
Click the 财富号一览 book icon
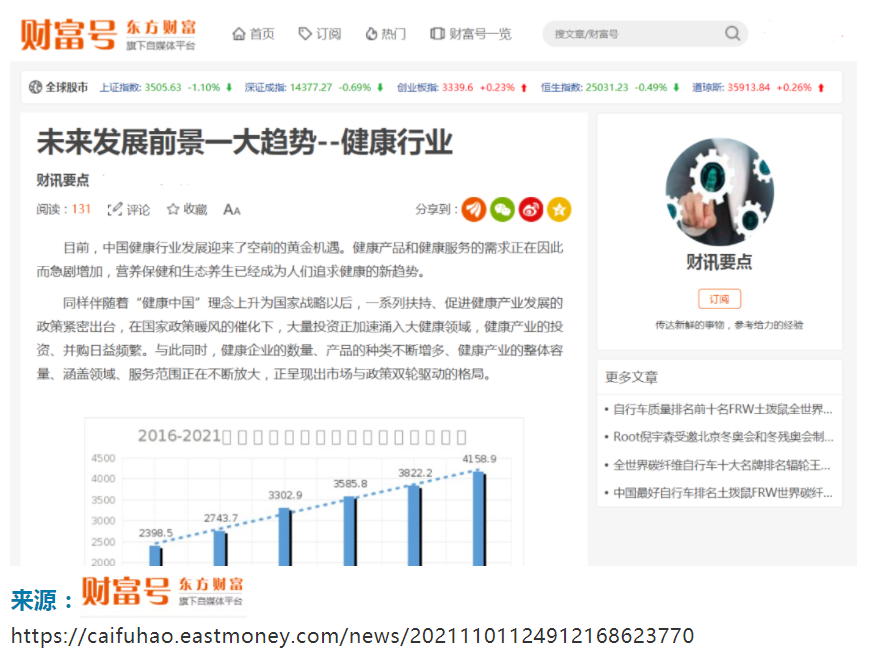click(x=438, y=34)
